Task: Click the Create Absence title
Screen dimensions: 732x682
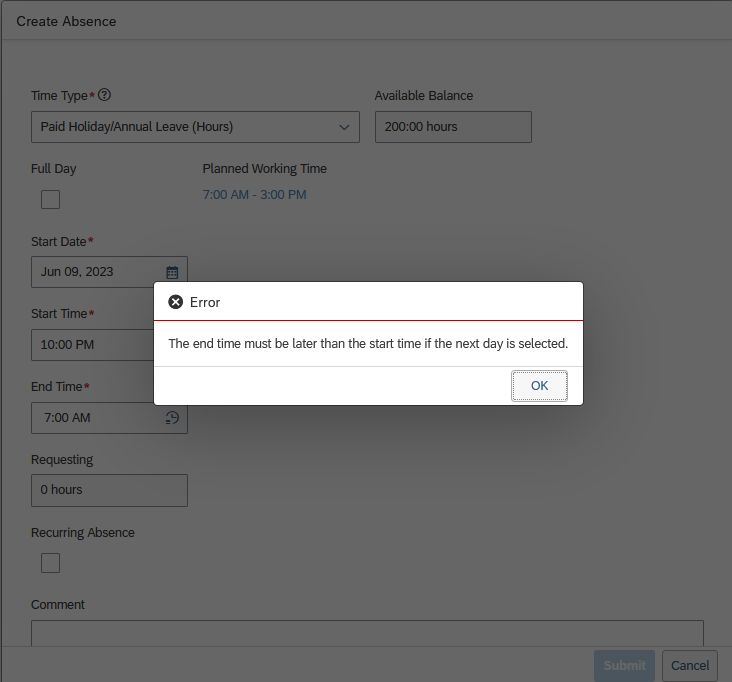Action: point(66,21)
